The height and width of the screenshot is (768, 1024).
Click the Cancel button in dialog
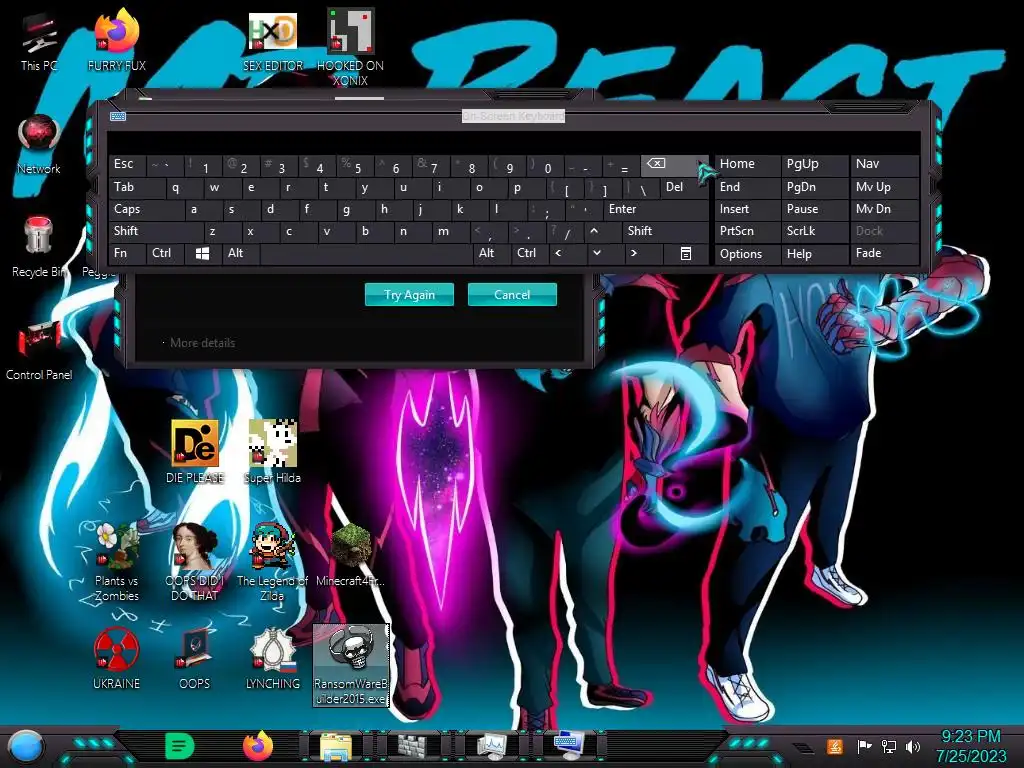(512, 295)
